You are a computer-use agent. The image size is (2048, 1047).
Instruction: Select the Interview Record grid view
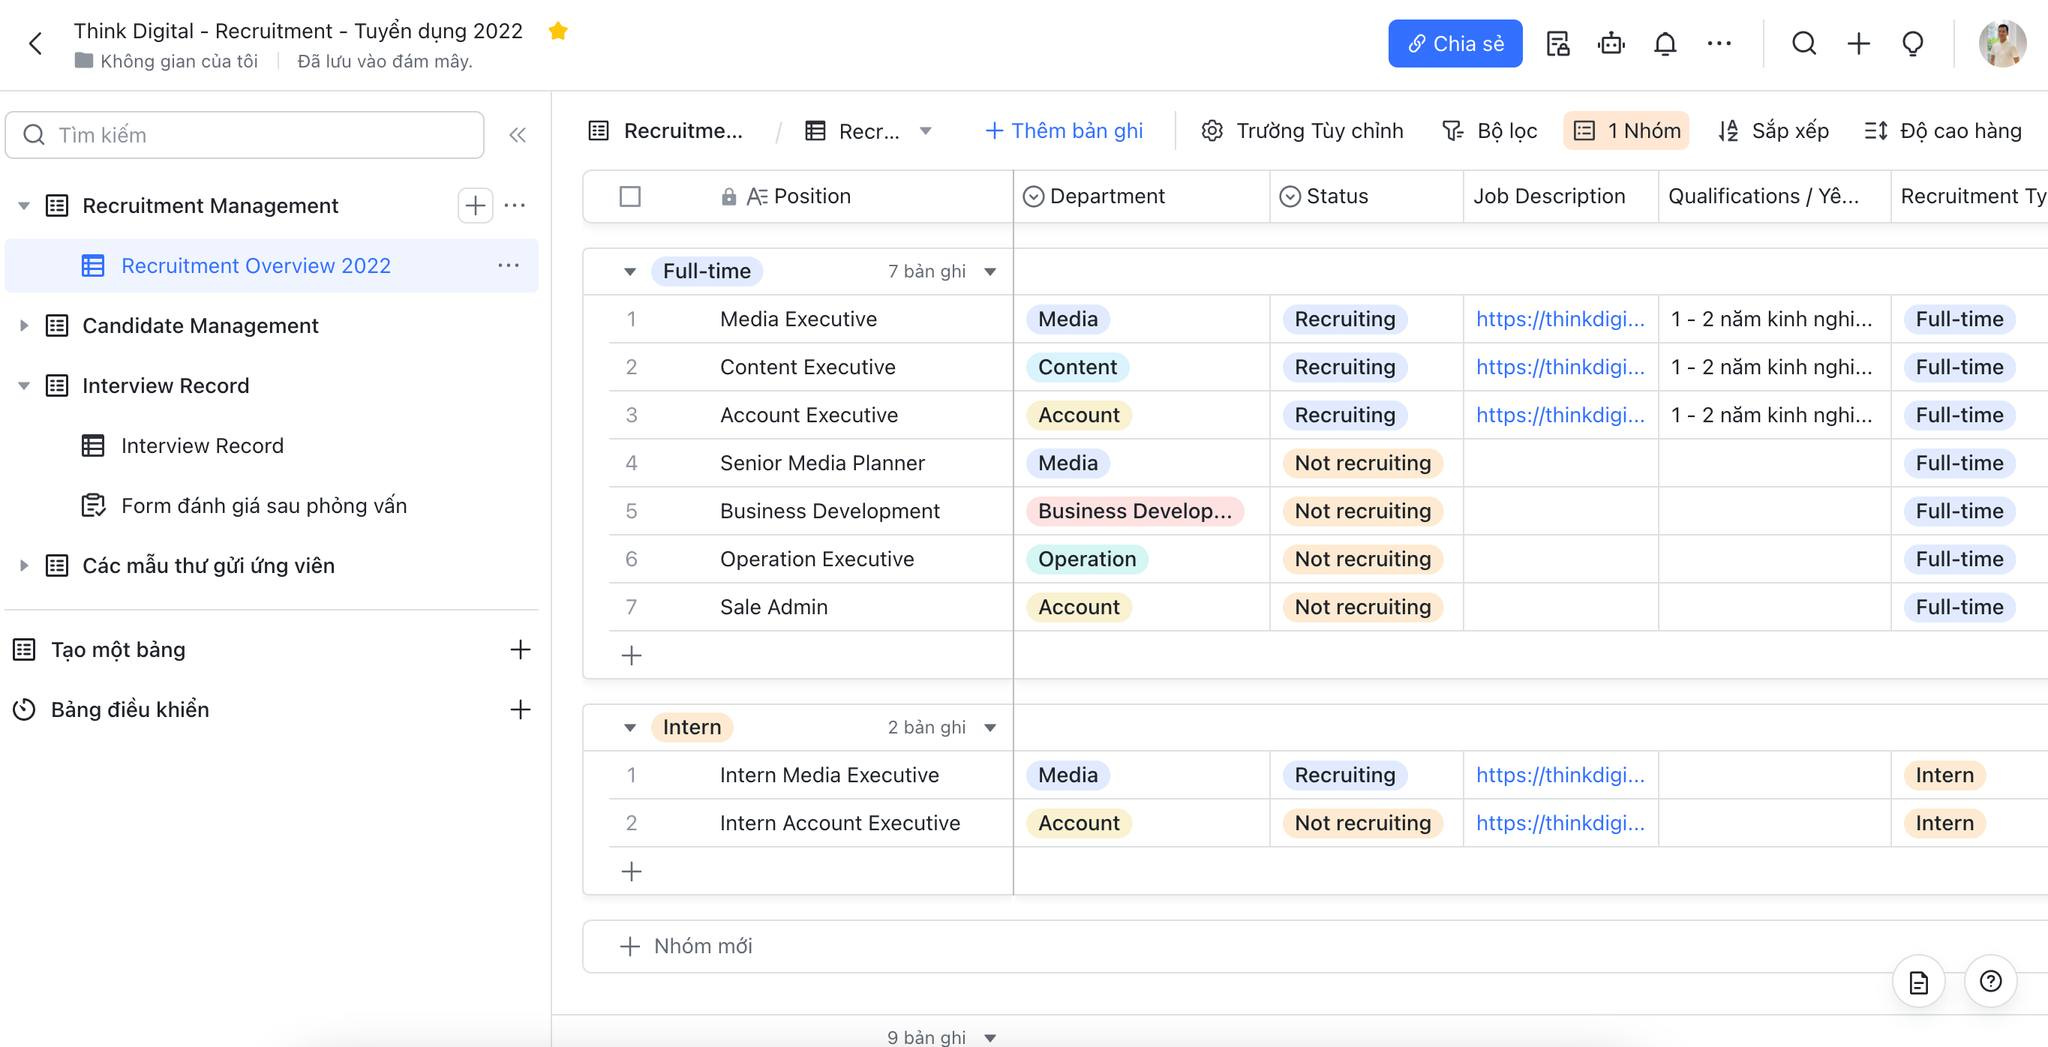coord(202,446)
